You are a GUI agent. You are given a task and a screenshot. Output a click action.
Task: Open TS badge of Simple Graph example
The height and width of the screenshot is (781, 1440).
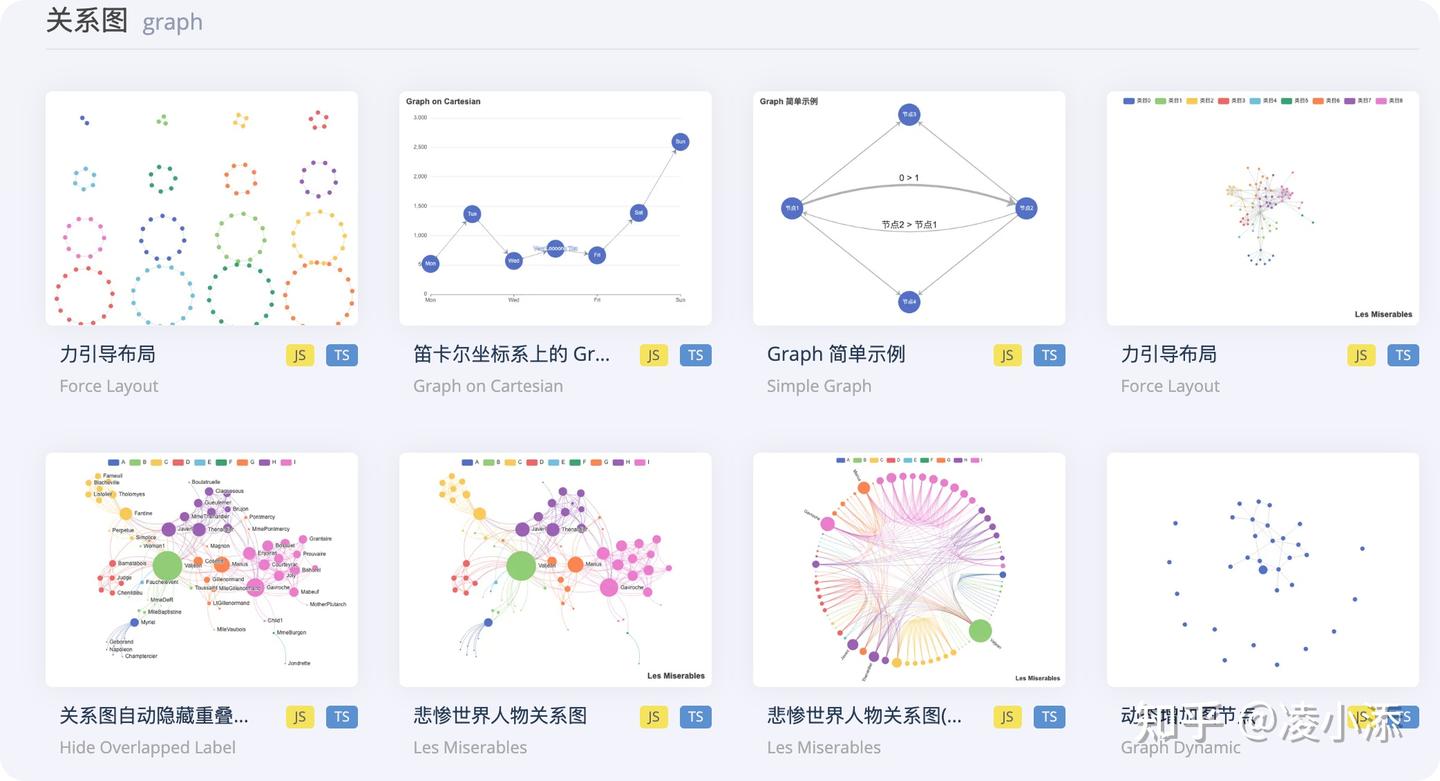(1050, 355)
